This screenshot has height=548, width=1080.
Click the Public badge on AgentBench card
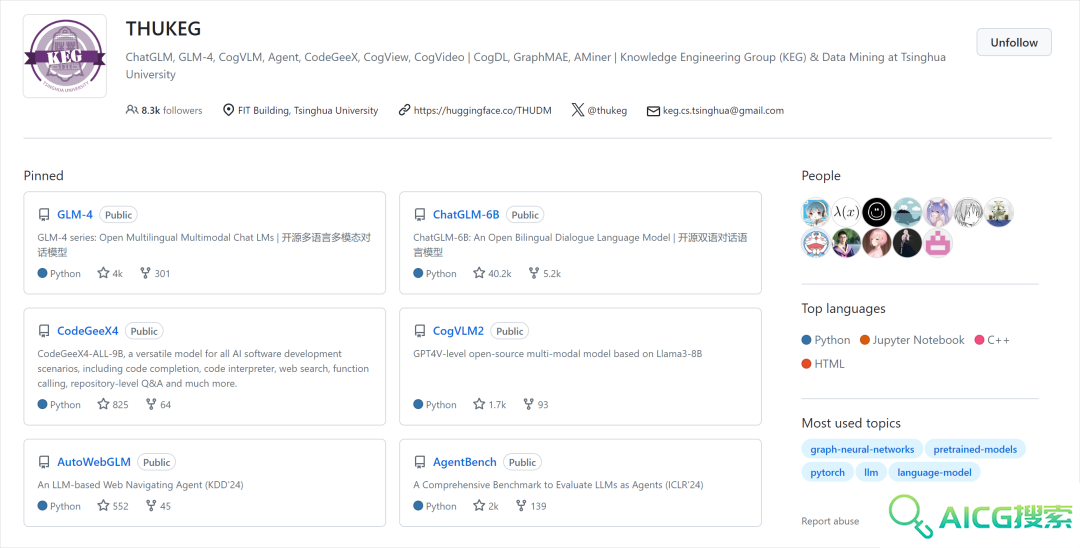point(522,462)
